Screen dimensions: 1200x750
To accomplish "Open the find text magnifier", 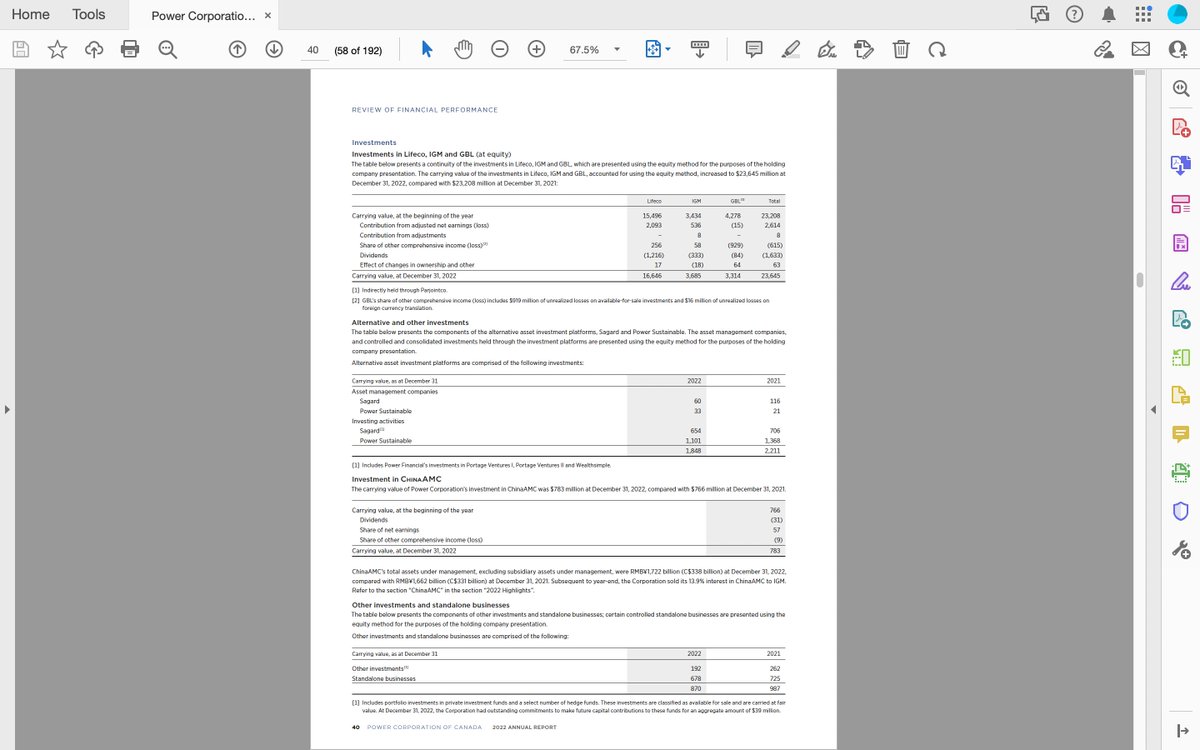I will coord(167,49).
